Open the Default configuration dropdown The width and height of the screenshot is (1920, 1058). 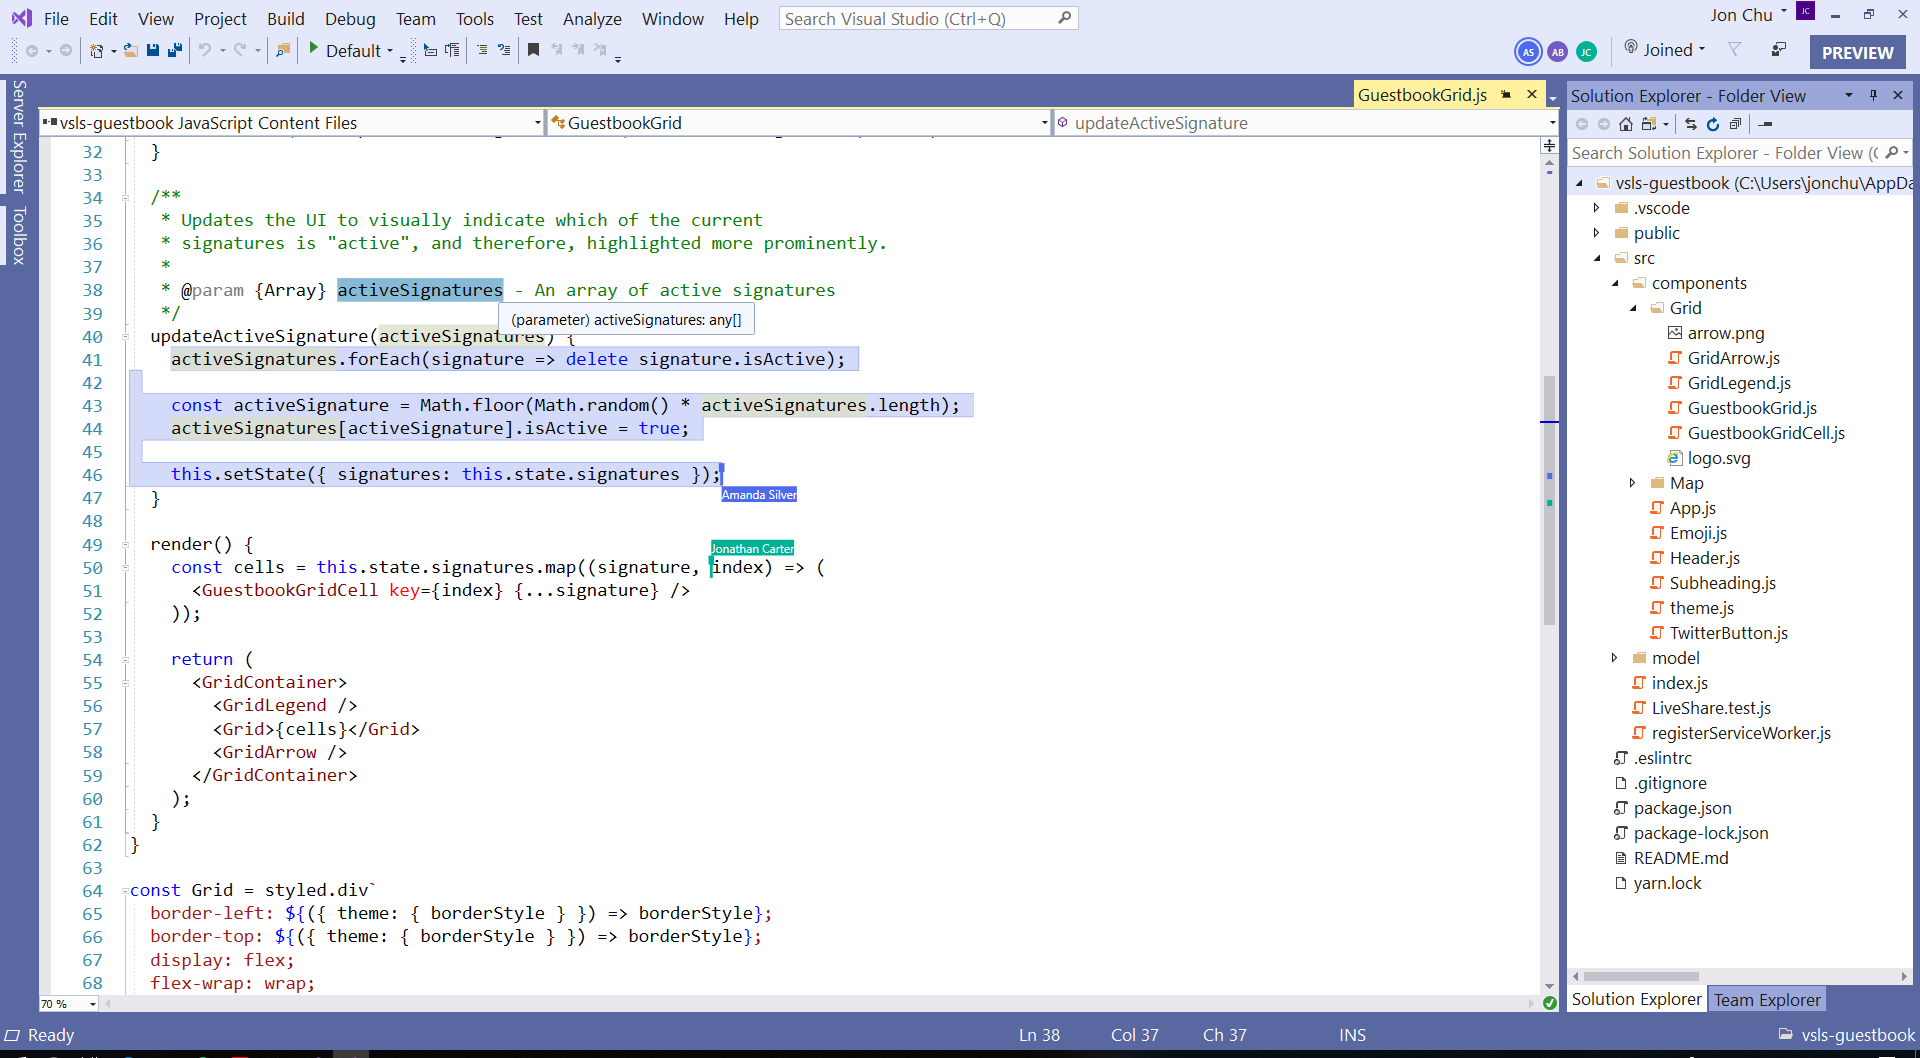click(390, 50)
